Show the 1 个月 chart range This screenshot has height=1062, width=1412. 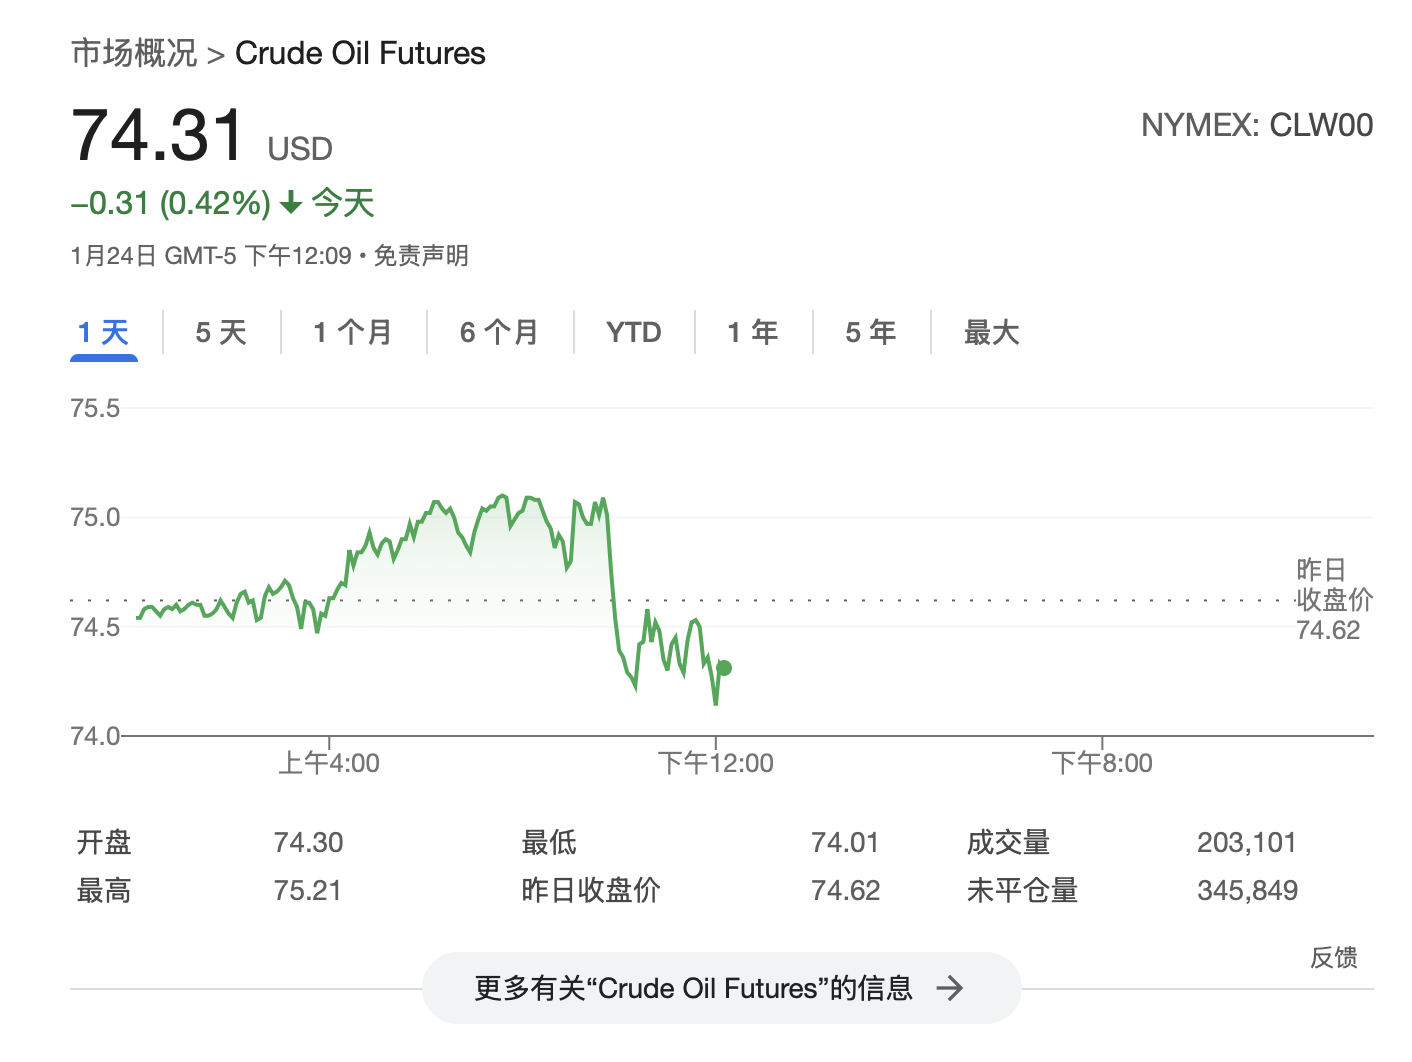coord(352,332)
